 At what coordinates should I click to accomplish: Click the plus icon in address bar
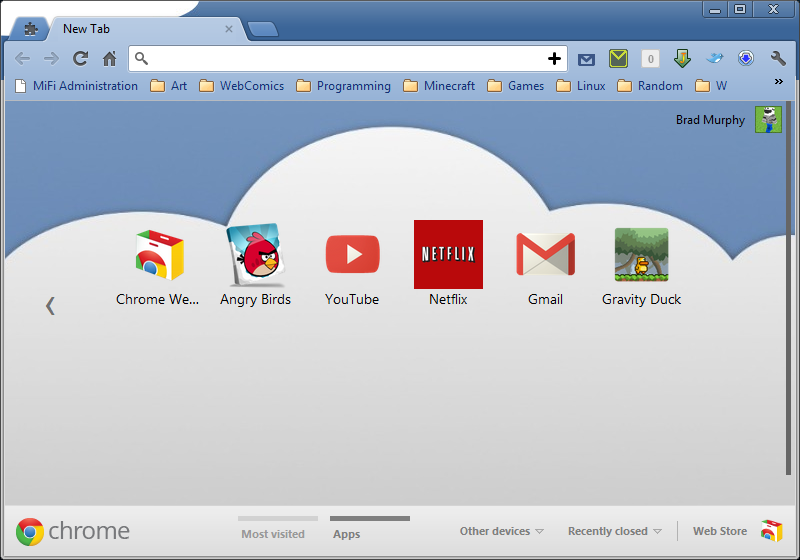point(554,59)
